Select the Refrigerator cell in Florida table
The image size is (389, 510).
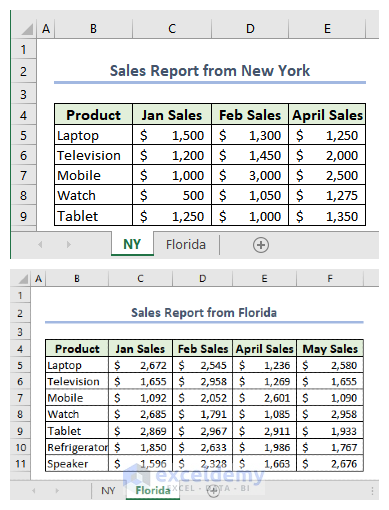[x=77, y=447]
